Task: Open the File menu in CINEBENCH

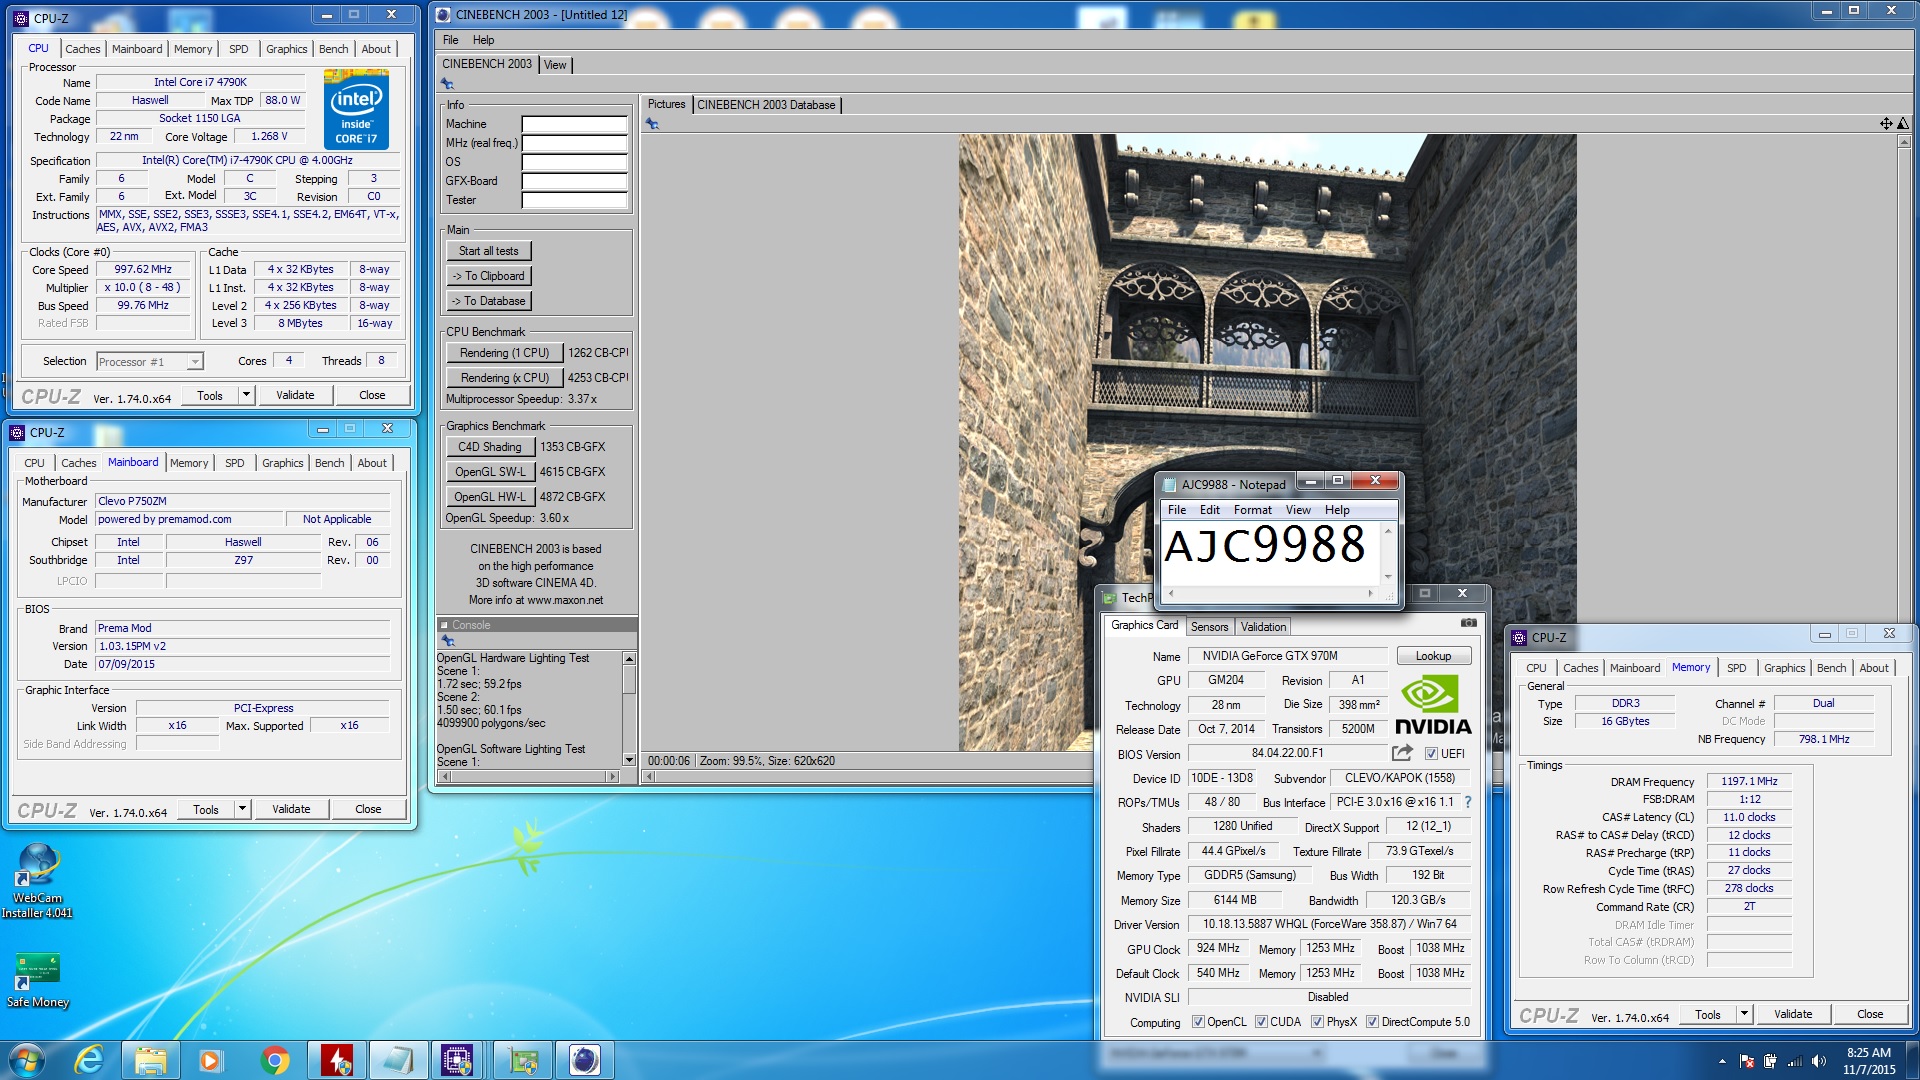Action: 451,40
